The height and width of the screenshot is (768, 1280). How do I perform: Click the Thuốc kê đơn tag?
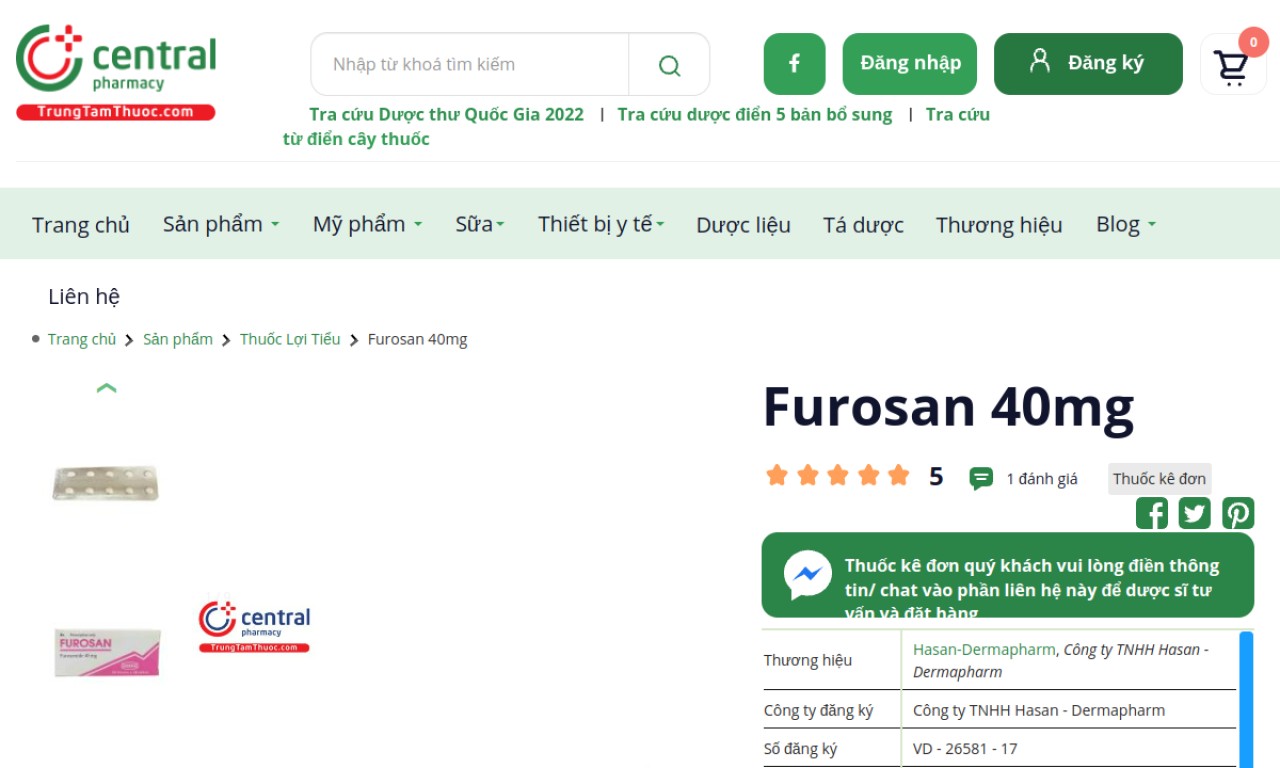(x=1160, y=479)
